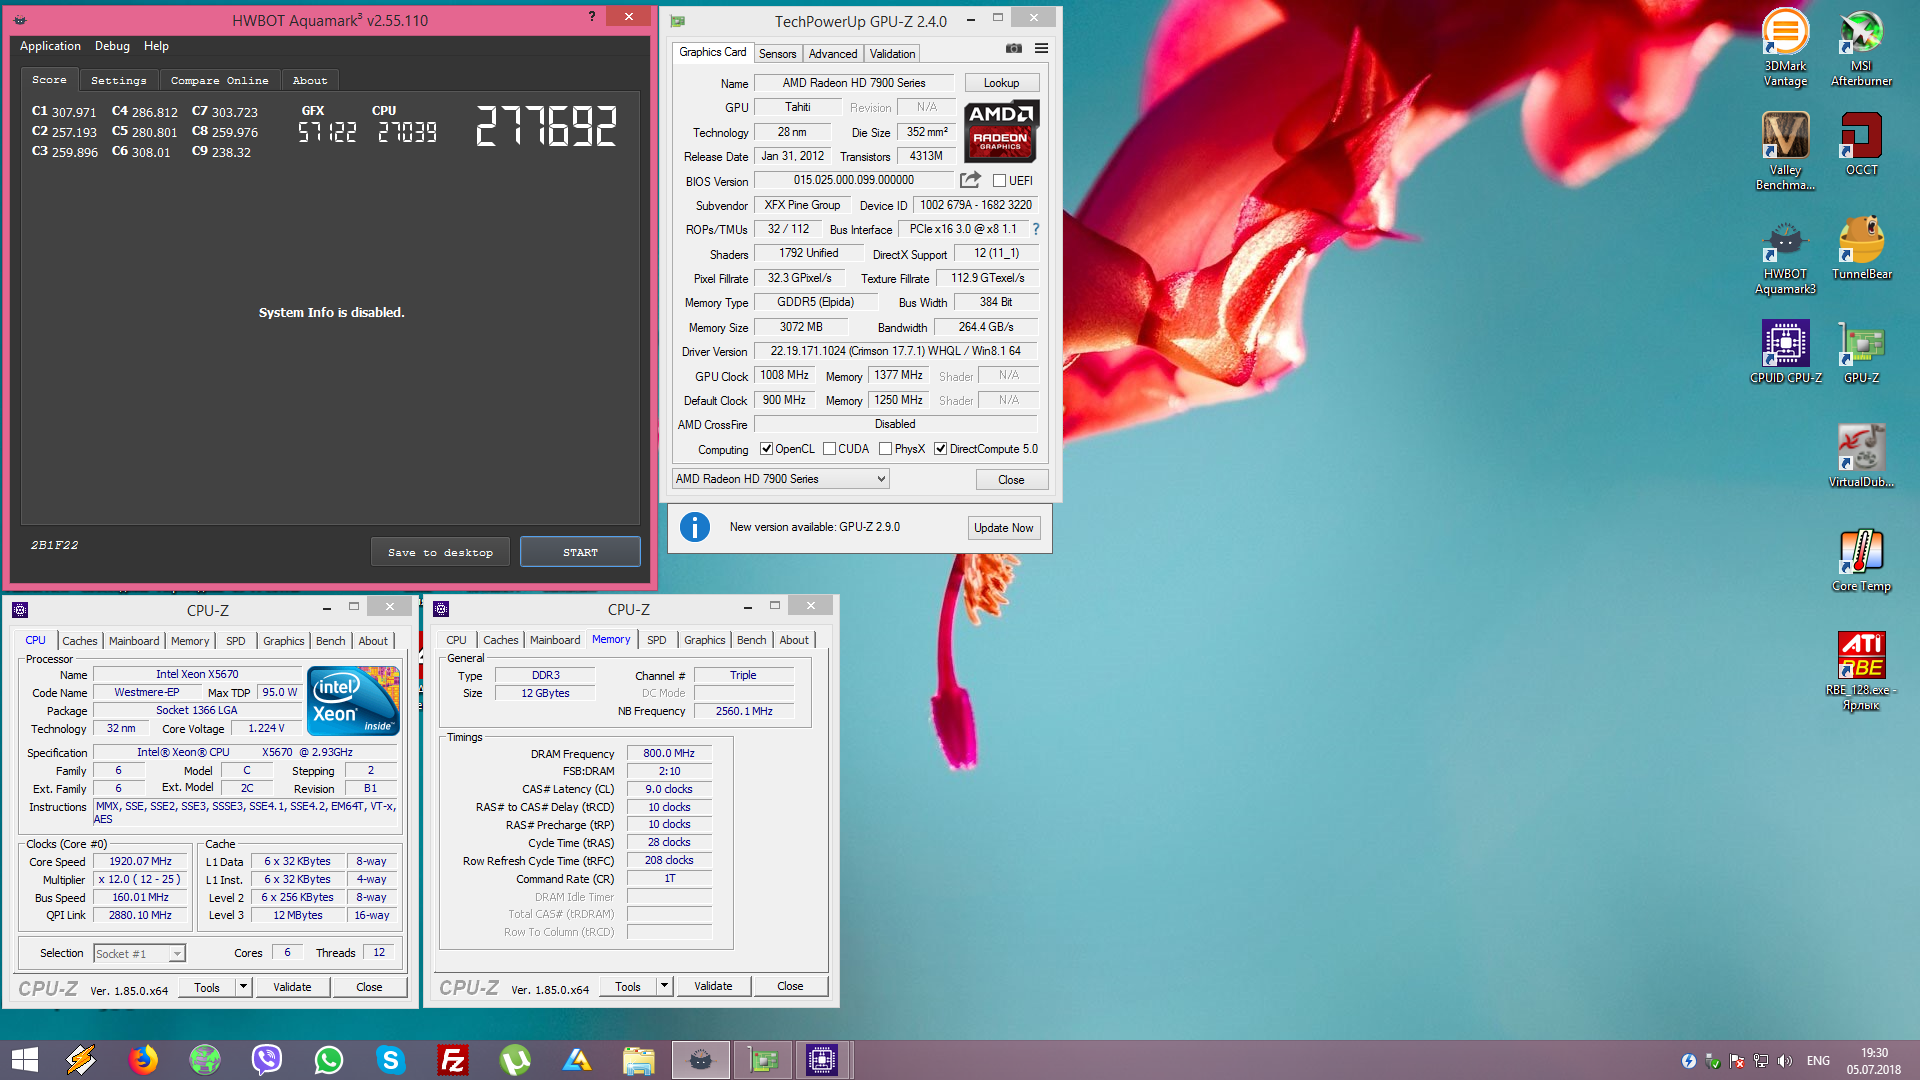This screenshot has width=1920, height=1080.
Task: Click Update Now button
Action: pos(1004,528)
